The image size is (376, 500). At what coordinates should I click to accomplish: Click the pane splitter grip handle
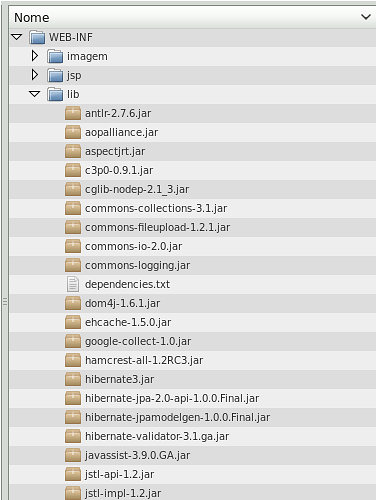coord(5,302)
